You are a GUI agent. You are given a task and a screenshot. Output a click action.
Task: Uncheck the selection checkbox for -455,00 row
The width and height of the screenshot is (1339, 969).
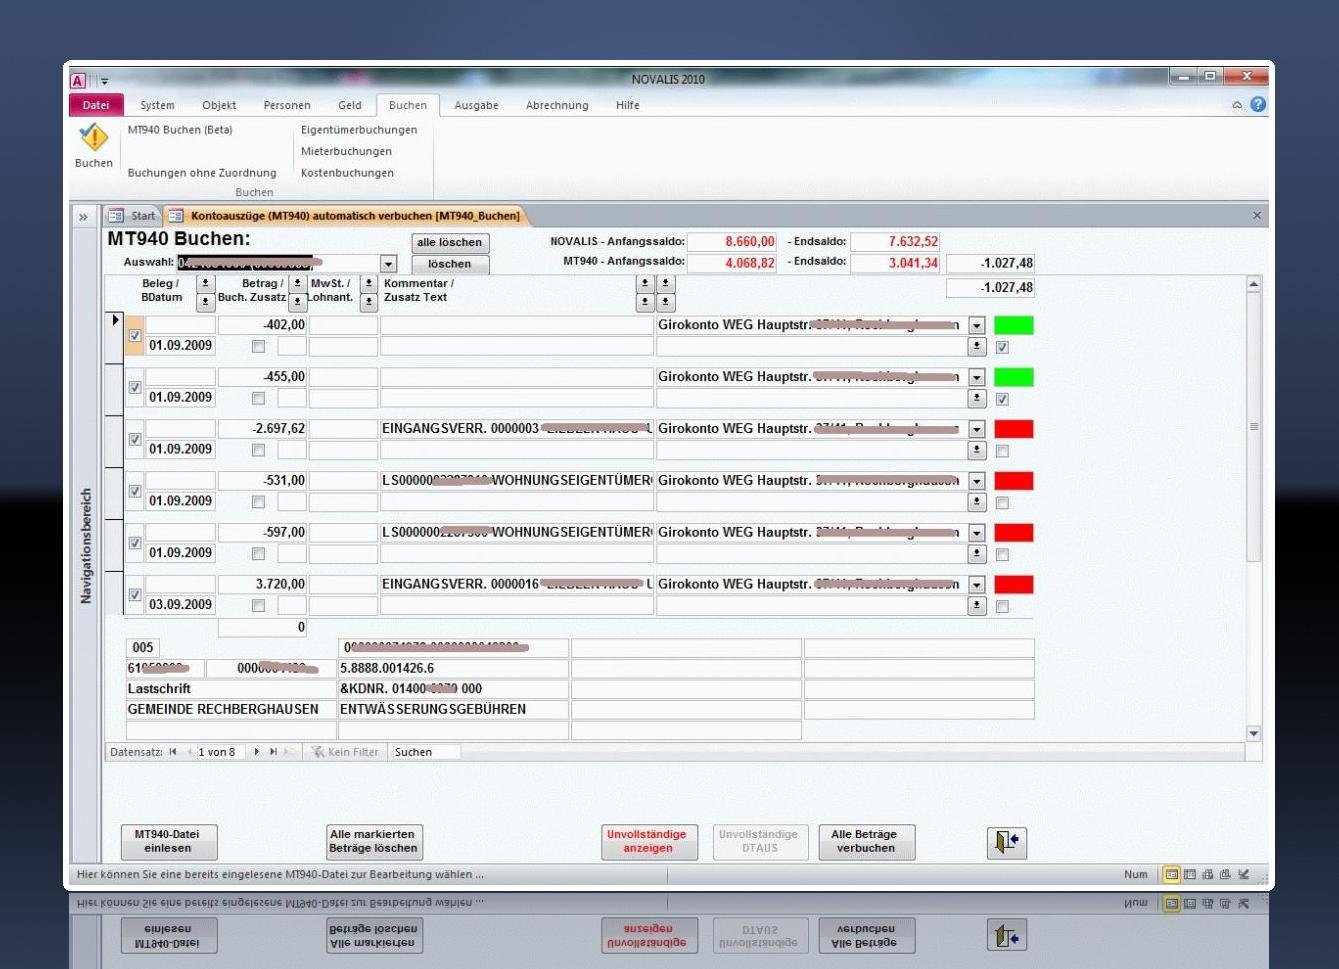(x=135, y=388)
